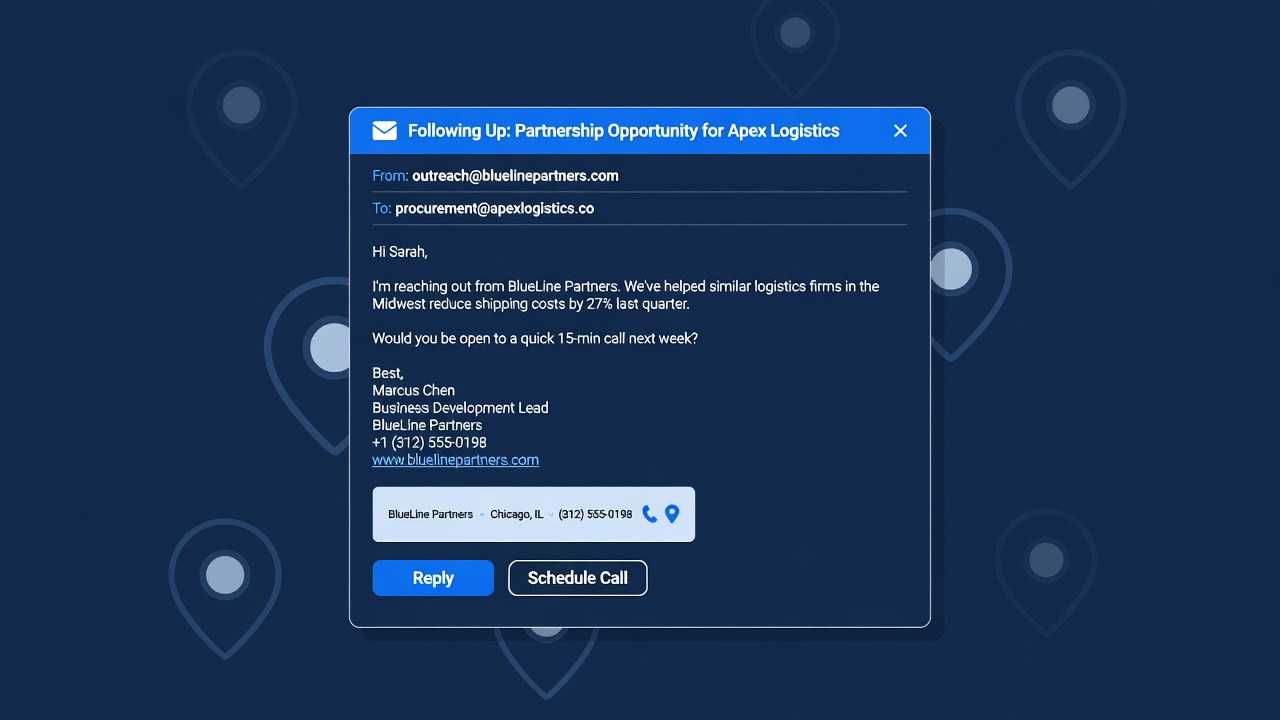Close the email dialog with X
The width and height of the screenshot is (1280, 720).
(x=900, y=131)
